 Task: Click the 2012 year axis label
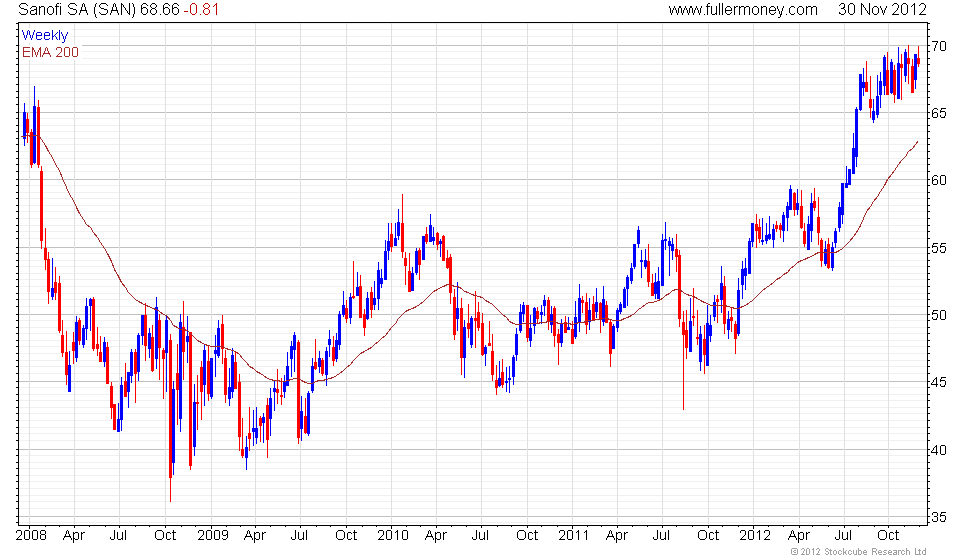[754, 535]
